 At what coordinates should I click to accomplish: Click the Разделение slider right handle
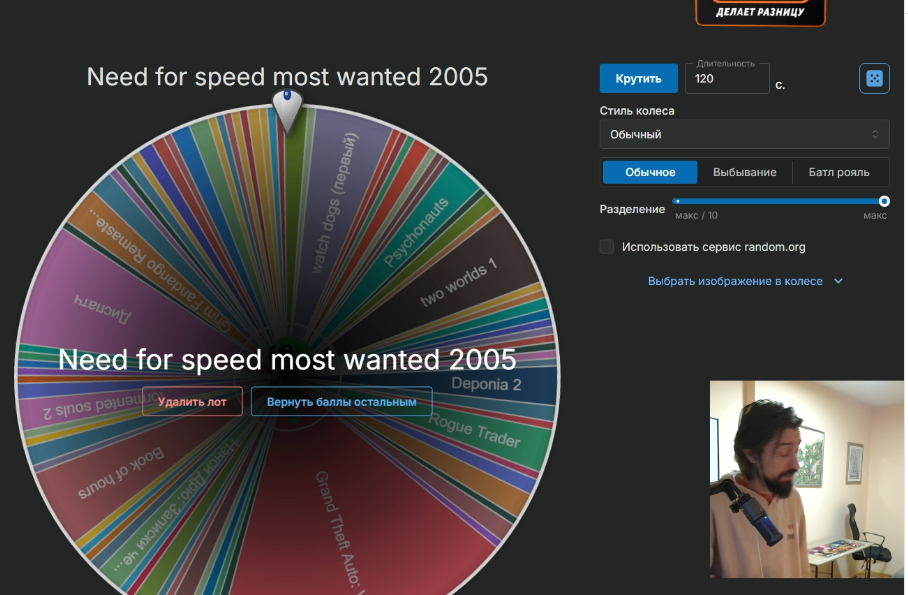tap(884, 201)
